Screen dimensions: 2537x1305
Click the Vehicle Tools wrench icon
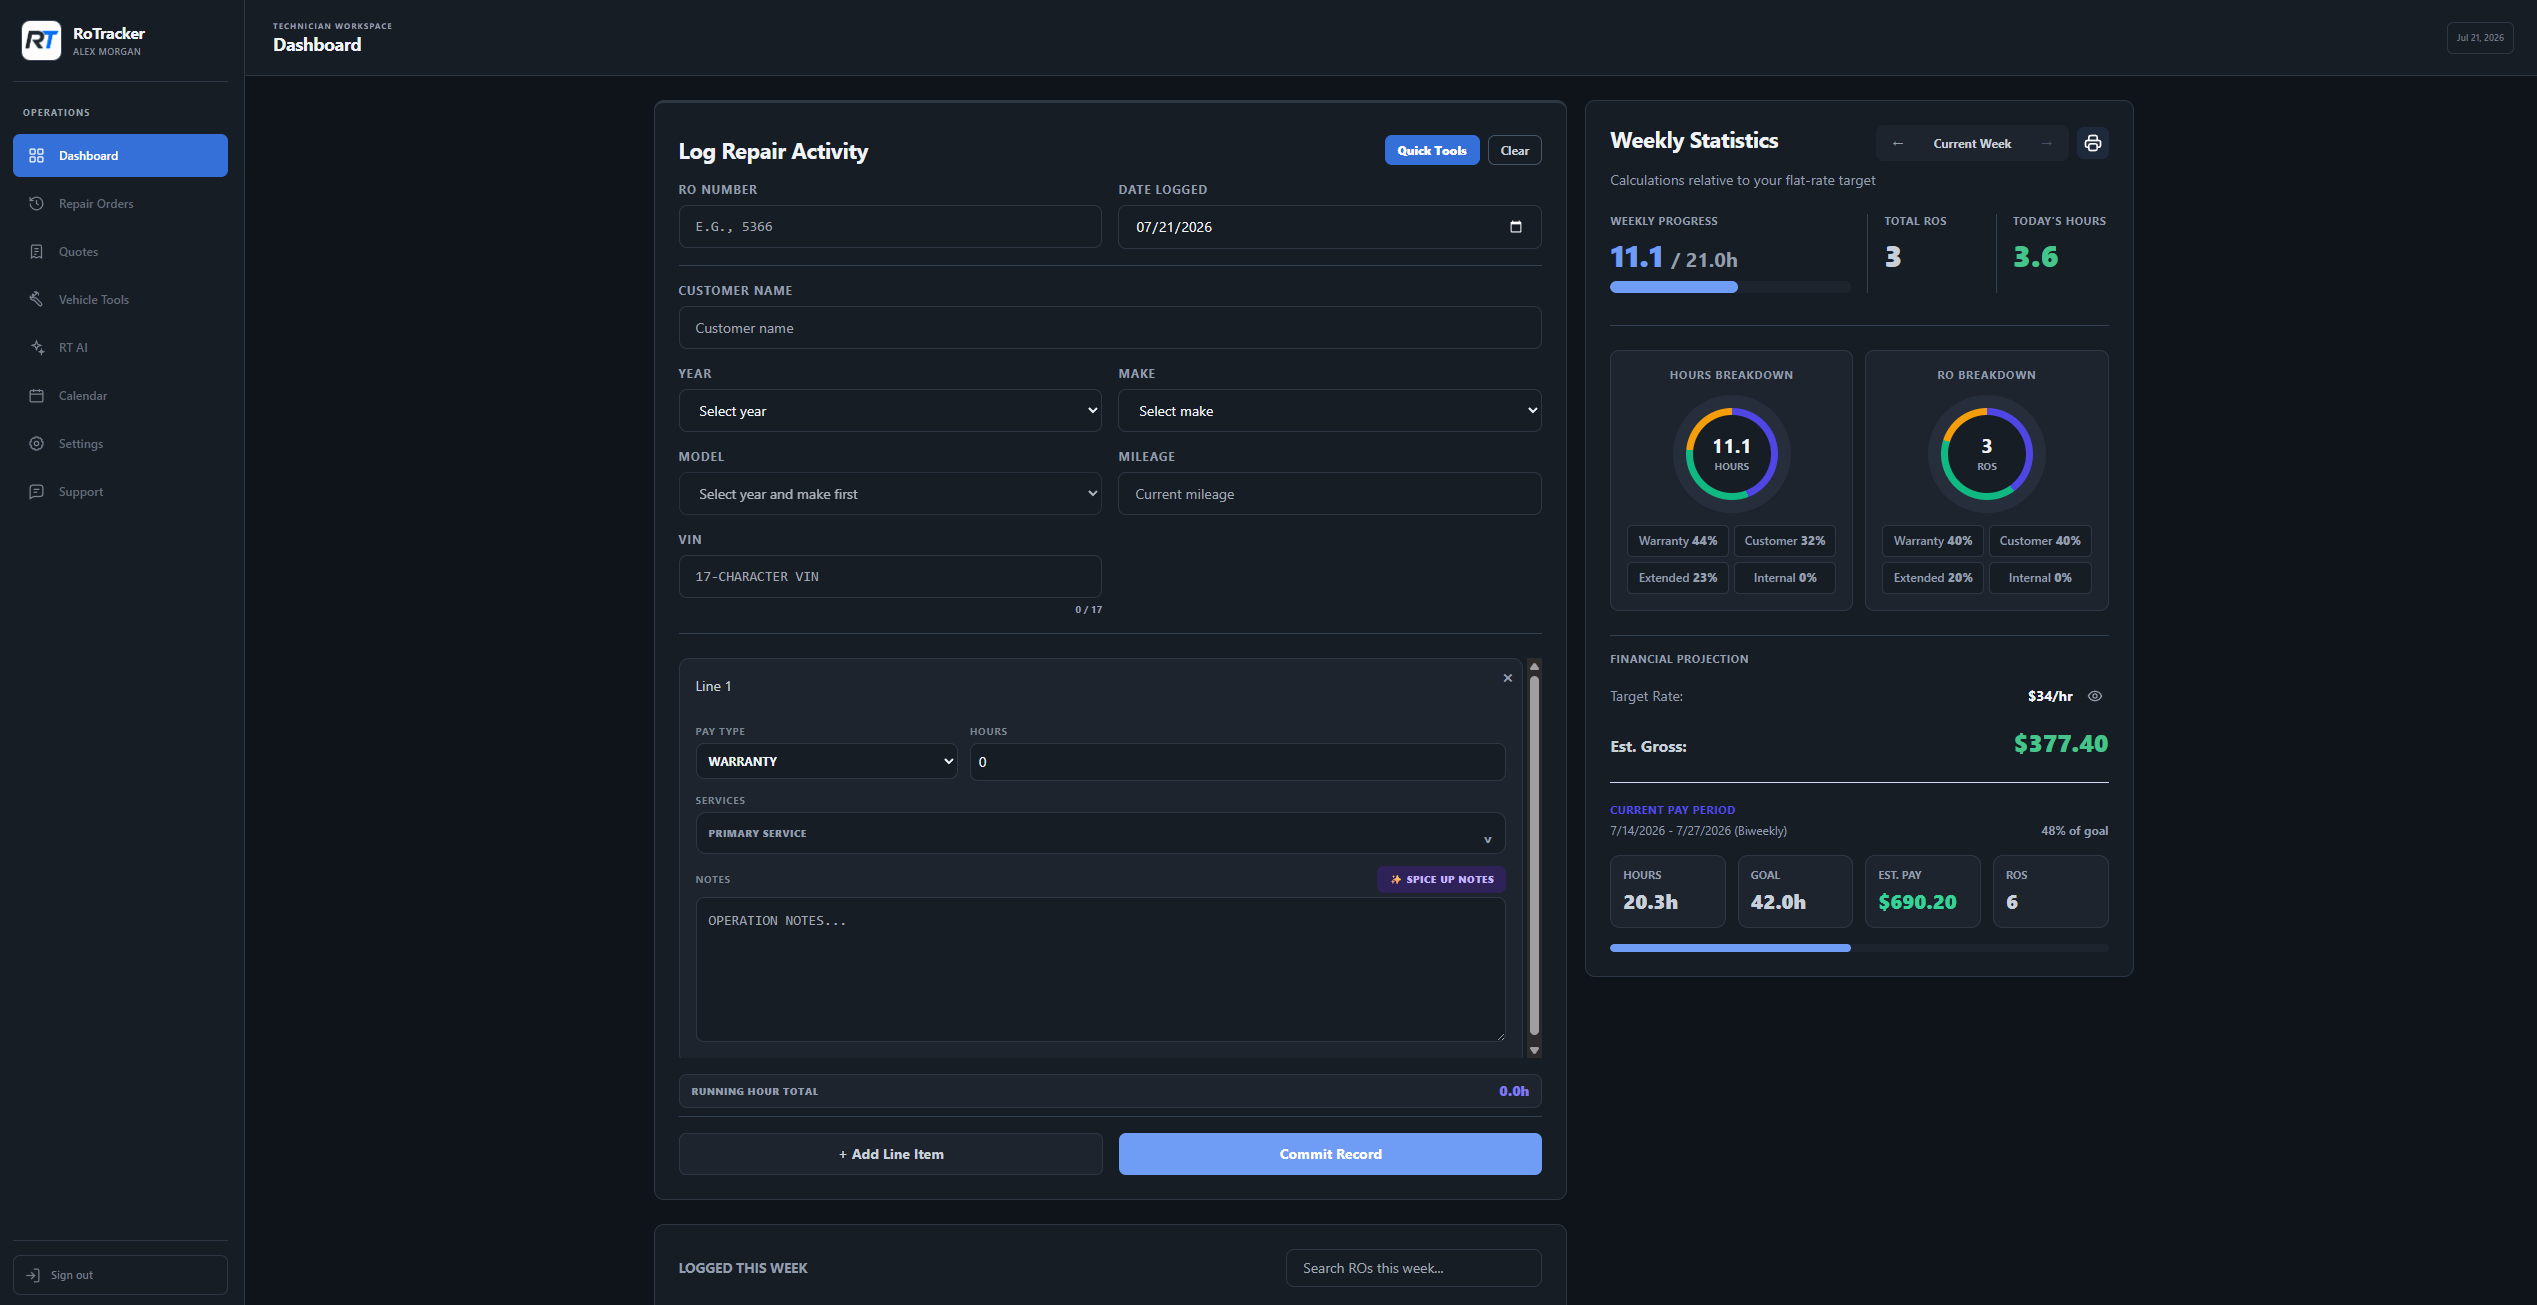coord(37,300)
